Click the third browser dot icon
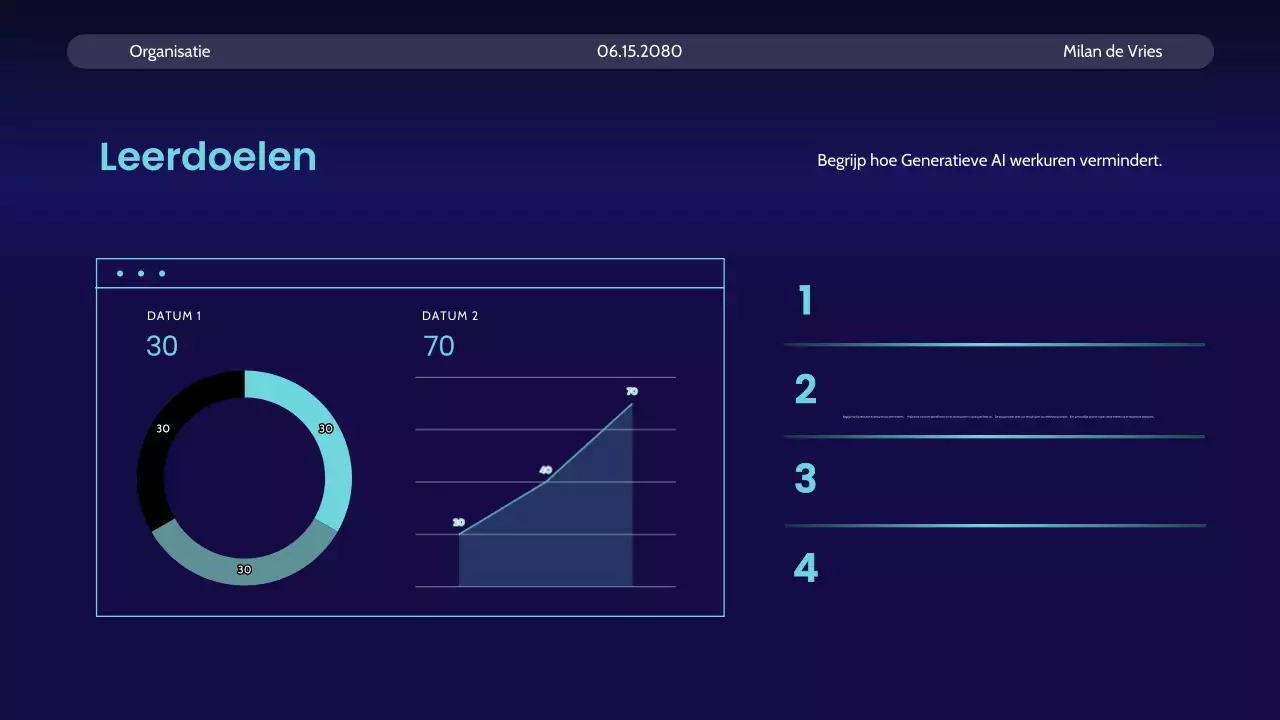This screenshot has height=720, width=1280. coord(161,273)
